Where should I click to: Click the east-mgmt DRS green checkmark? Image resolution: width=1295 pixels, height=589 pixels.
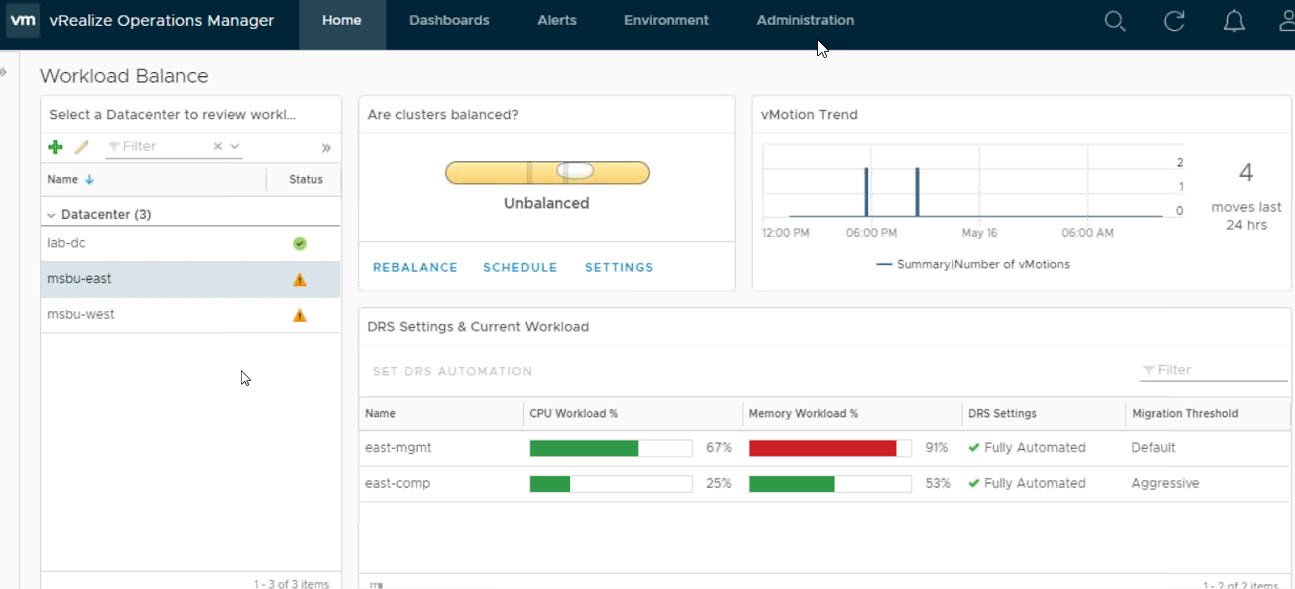click(x=974, y=448)
